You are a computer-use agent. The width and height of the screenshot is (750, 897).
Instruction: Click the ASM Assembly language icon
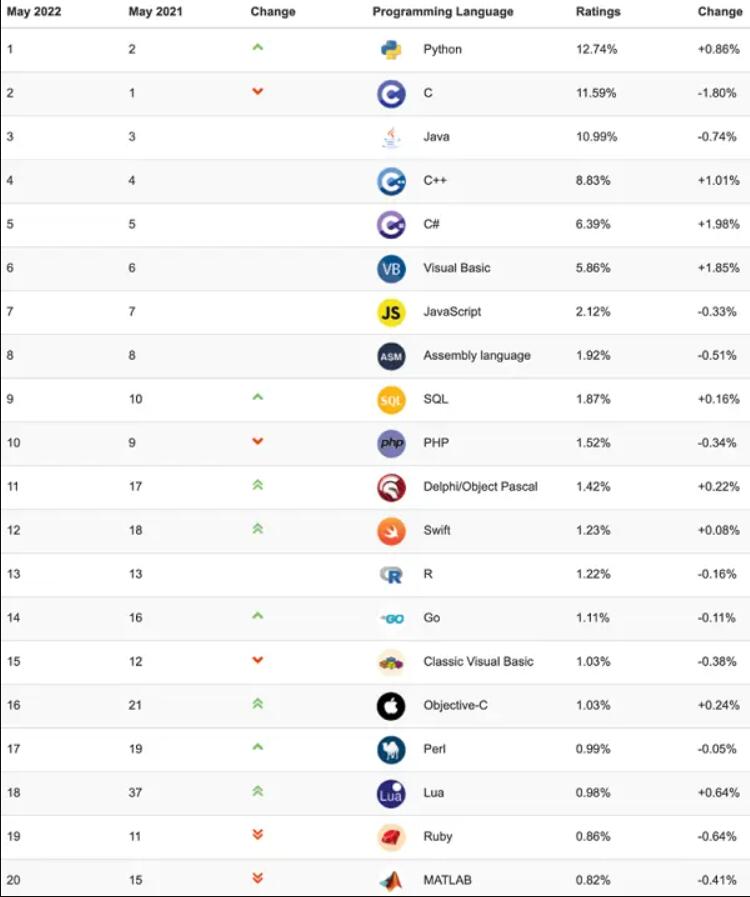point(391,356)
